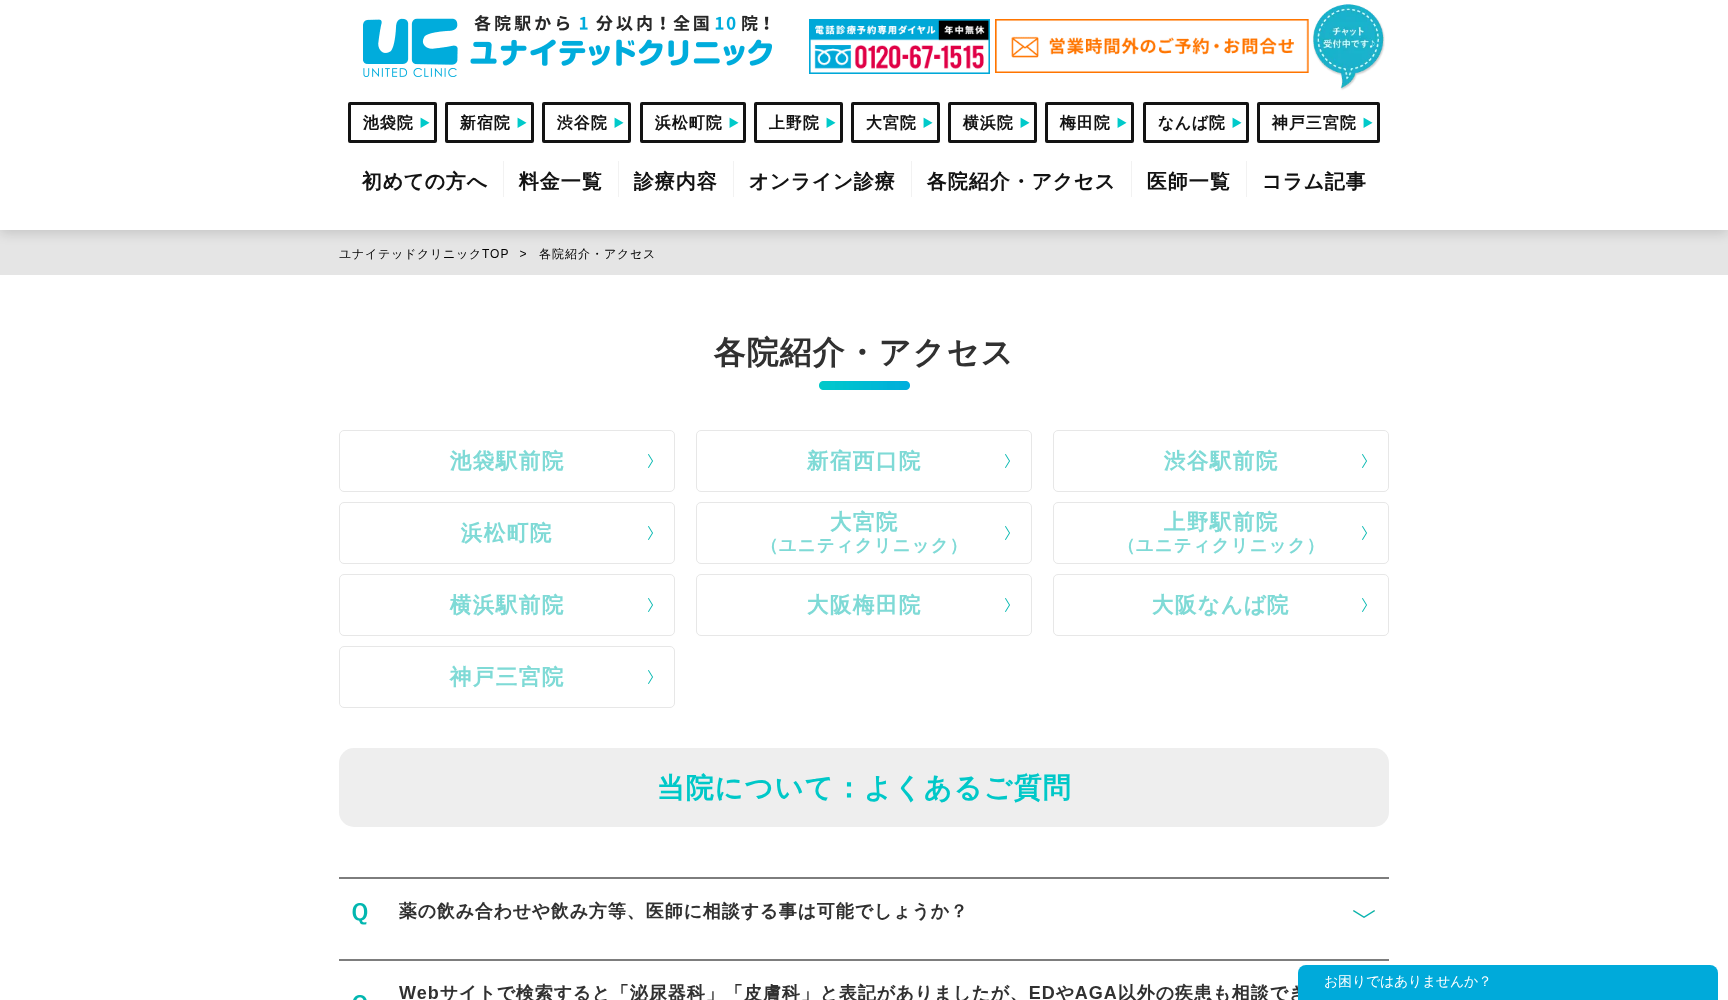Image resolution: width=1728 pixels, height=1000 pixels.
Task: Open the 神戸三宮院 clinic card
Action: click(x=506, y=677)
